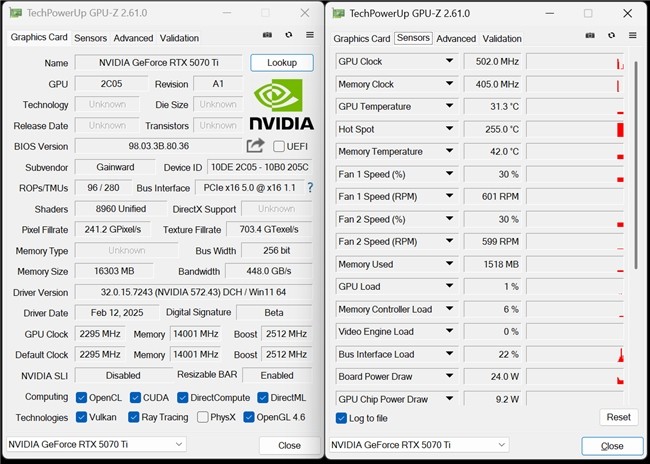This screenshot has width=650, height=464.
Task: Click the NVIDIA logo image
Action: click(x=282, y=104)
